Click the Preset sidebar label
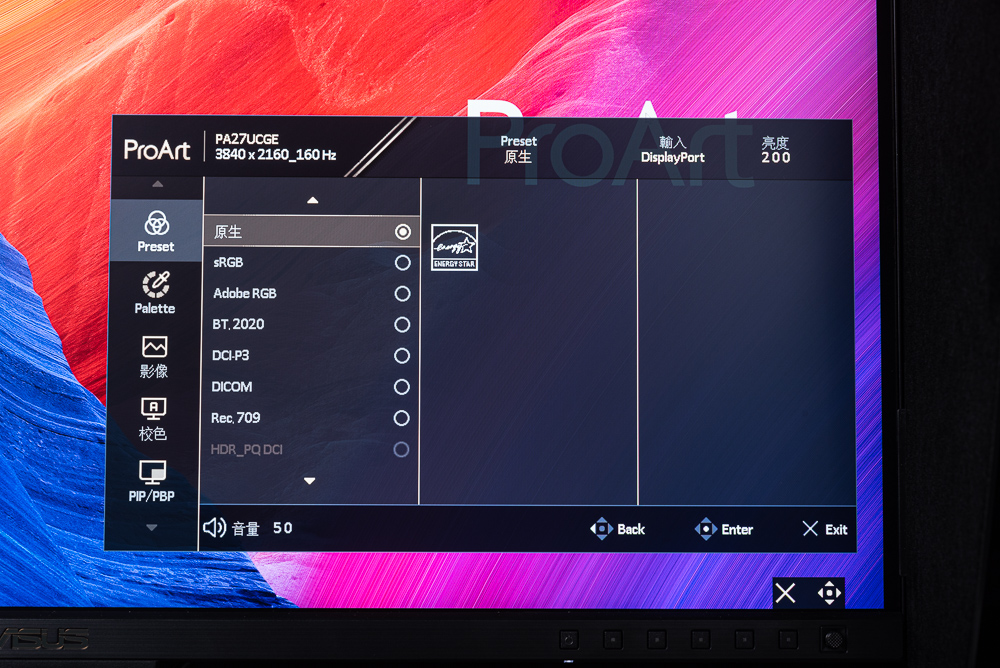The image size is (1000, 668). [x=156, y=246]
